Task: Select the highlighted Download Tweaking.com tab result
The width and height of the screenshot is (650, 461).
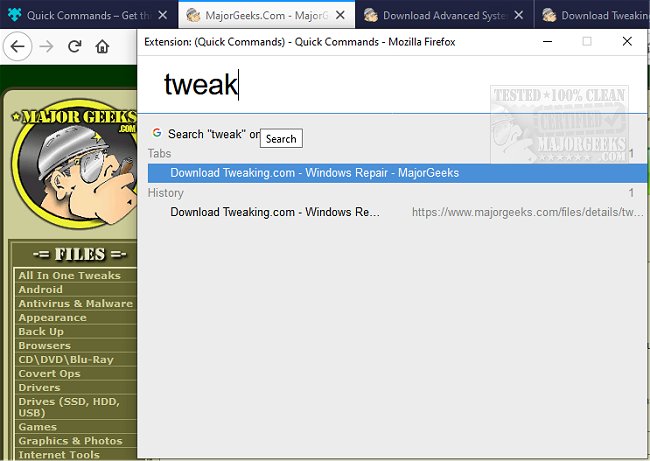Action: [x=397, y=173]
